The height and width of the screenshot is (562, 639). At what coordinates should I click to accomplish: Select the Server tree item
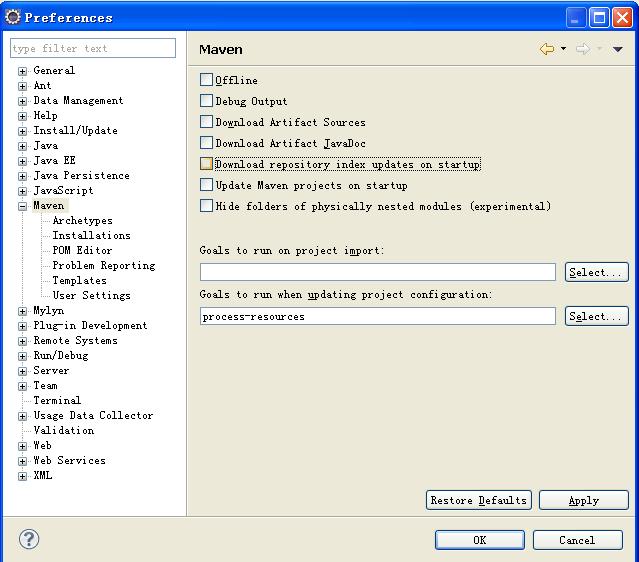(x=51, y=370)
